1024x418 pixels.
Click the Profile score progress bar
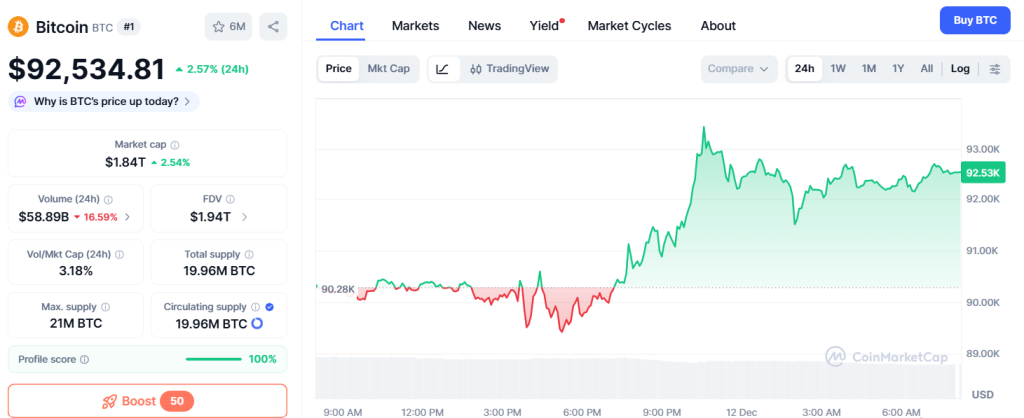213,359
